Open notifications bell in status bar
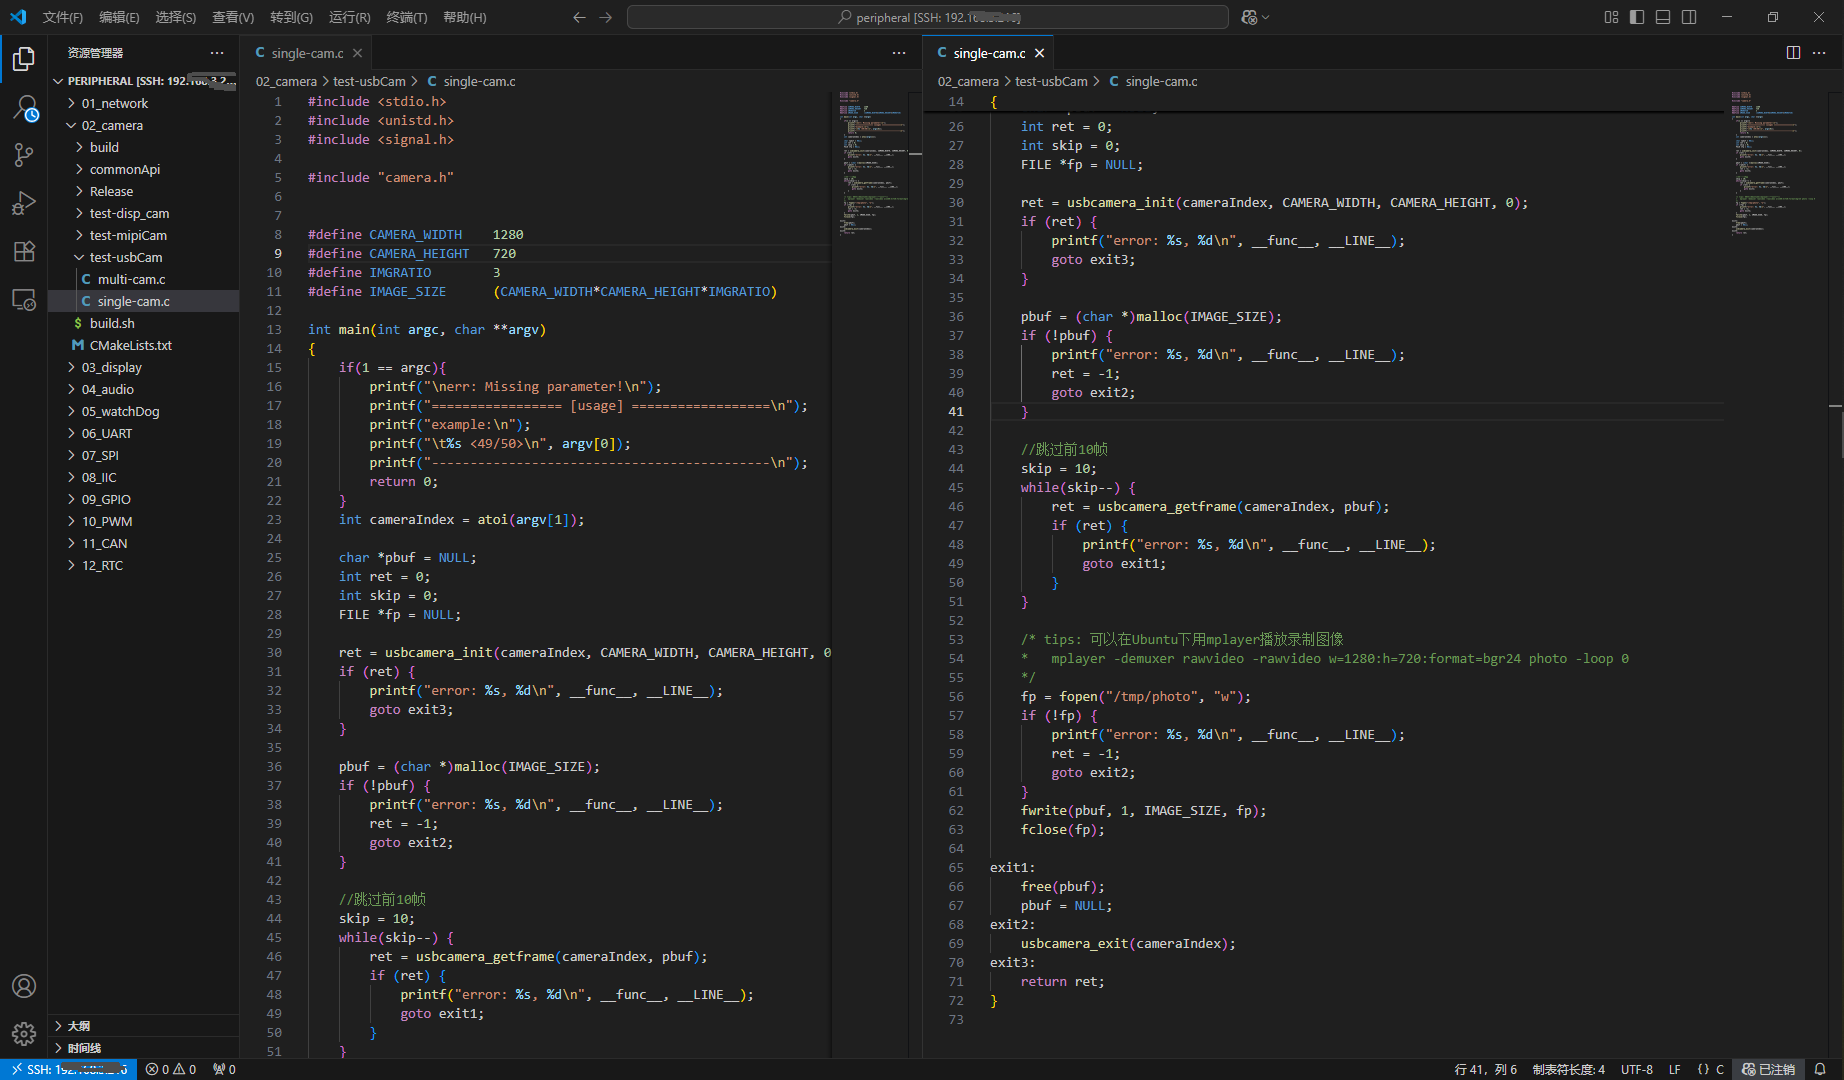Viewport: 1844px width, 1080px height. click(1820, 1069)
